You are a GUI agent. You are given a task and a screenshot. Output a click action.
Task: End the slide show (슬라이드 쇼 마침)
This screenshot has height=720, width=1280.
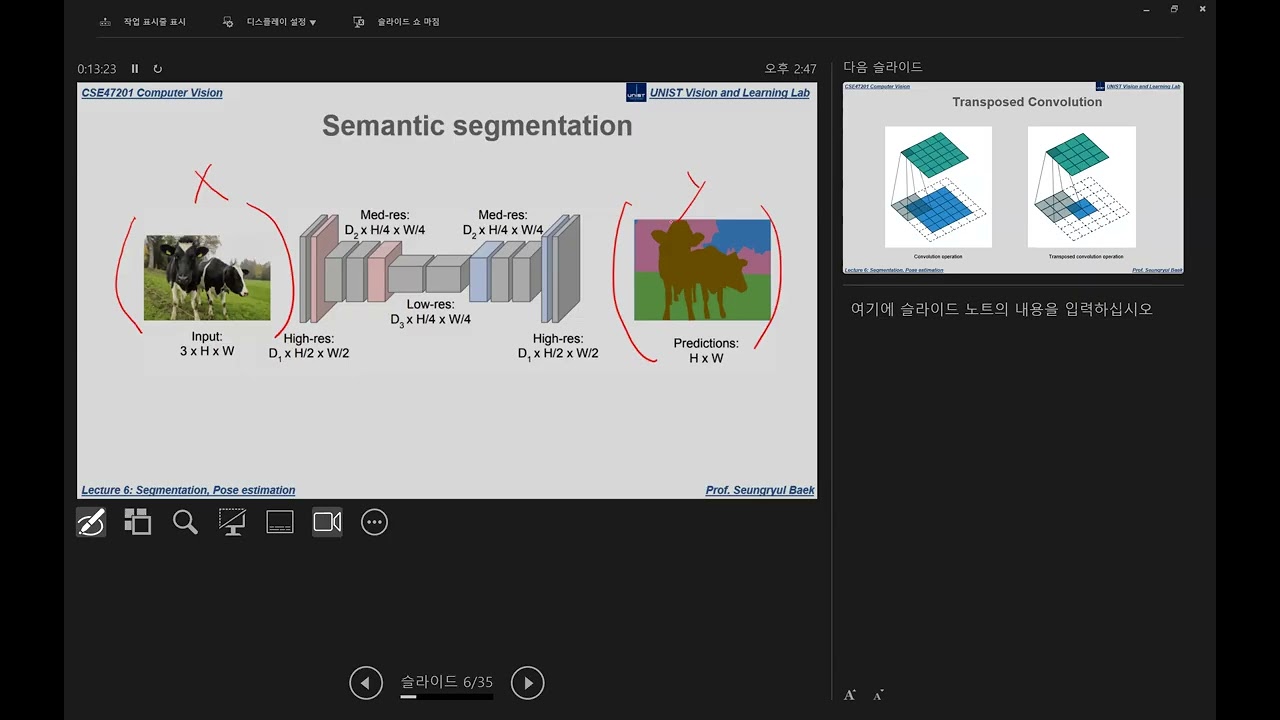click(x=396, y=22)
